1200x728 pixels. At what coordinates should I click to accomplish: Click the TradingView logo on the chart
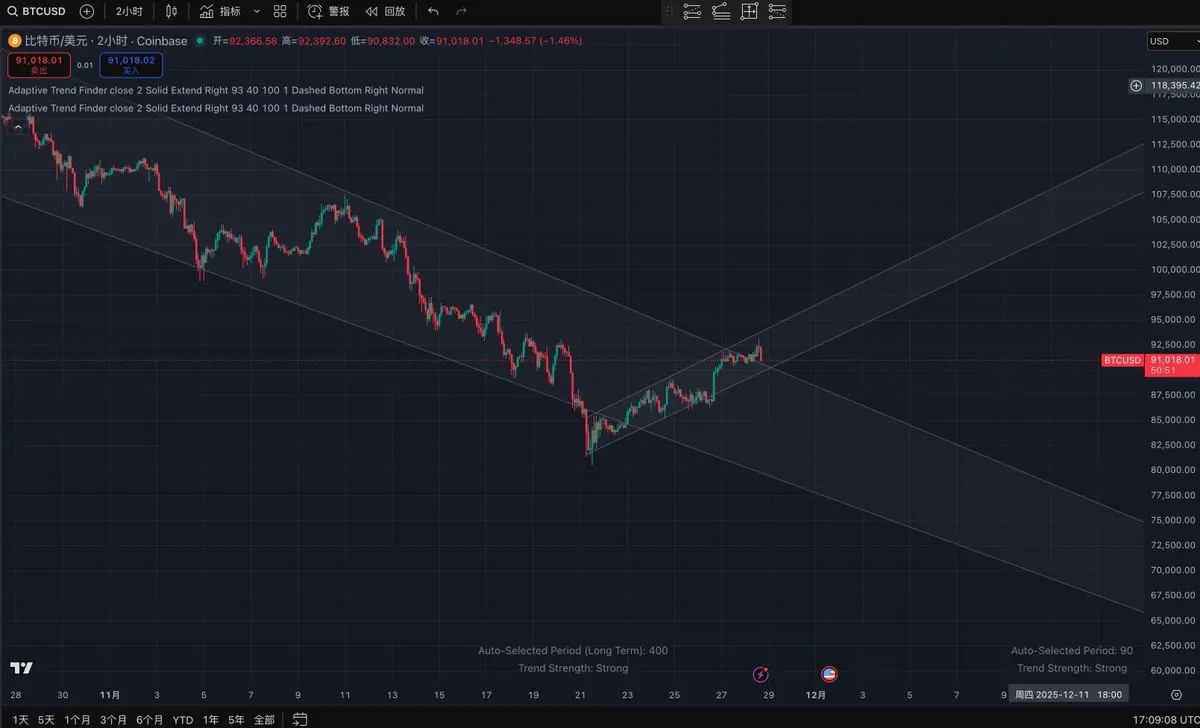click(x=22, y=668)
